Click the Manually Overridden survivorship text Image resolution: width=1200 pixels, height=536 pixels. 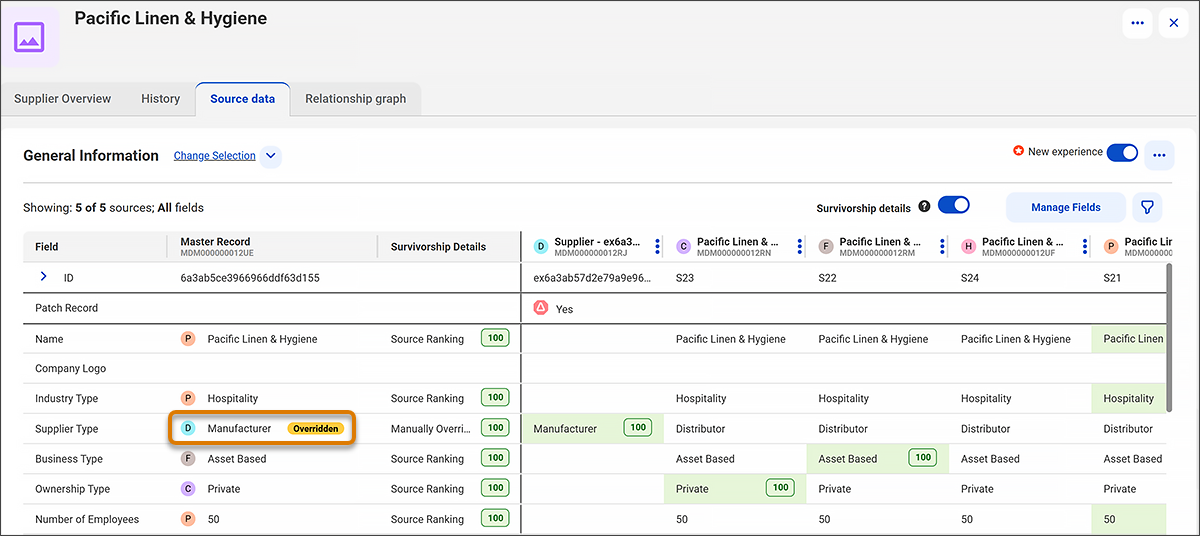pyautogui.click(x=431, y=429)
